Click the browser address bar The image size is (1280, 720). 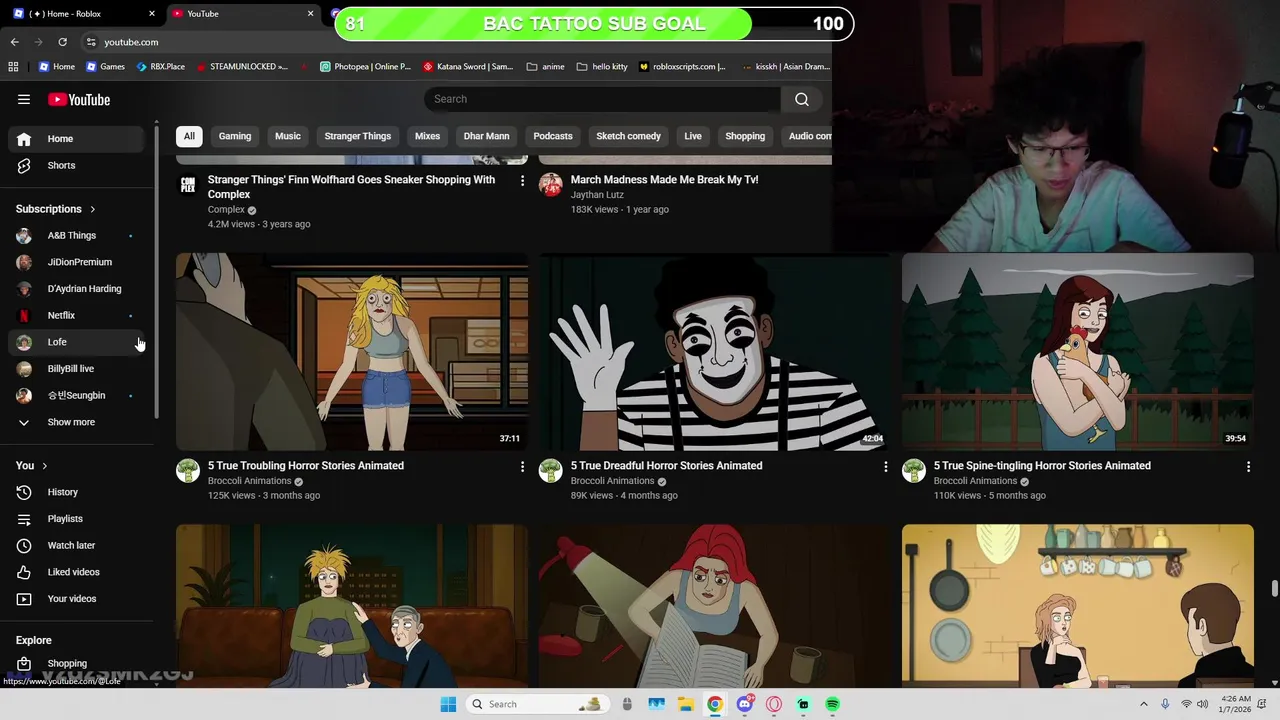455,42
